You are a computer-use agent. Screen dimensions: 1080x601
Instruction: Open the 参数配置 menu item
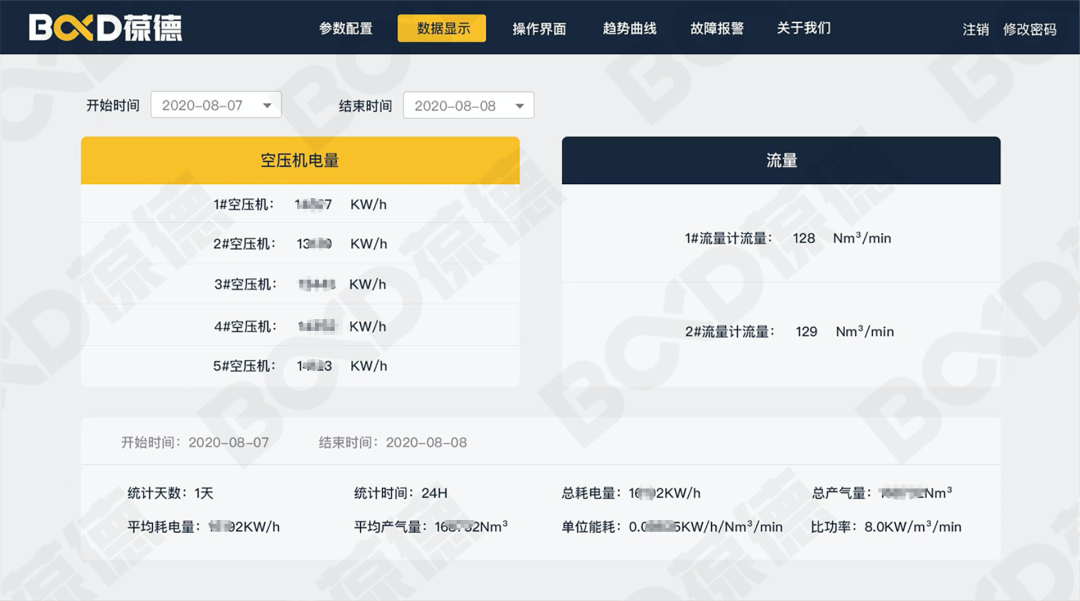coord(346,29)
